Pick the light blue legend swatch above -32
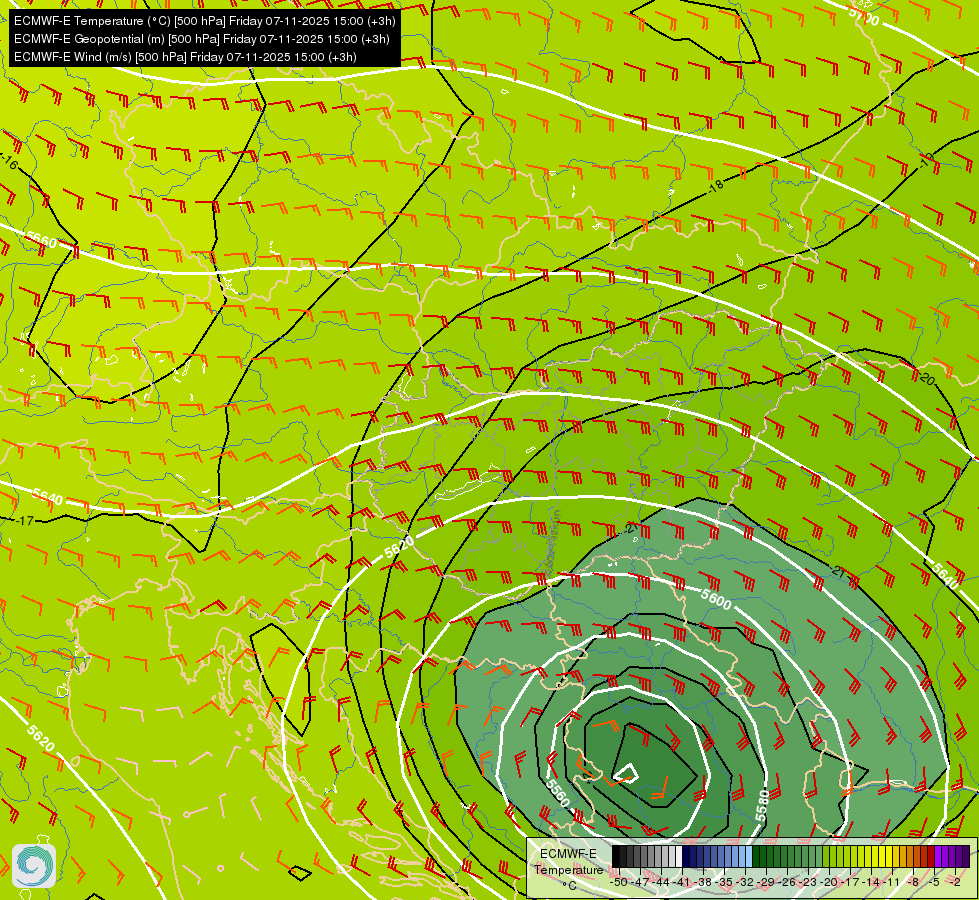The image size is (979, 900). (749, 856)
